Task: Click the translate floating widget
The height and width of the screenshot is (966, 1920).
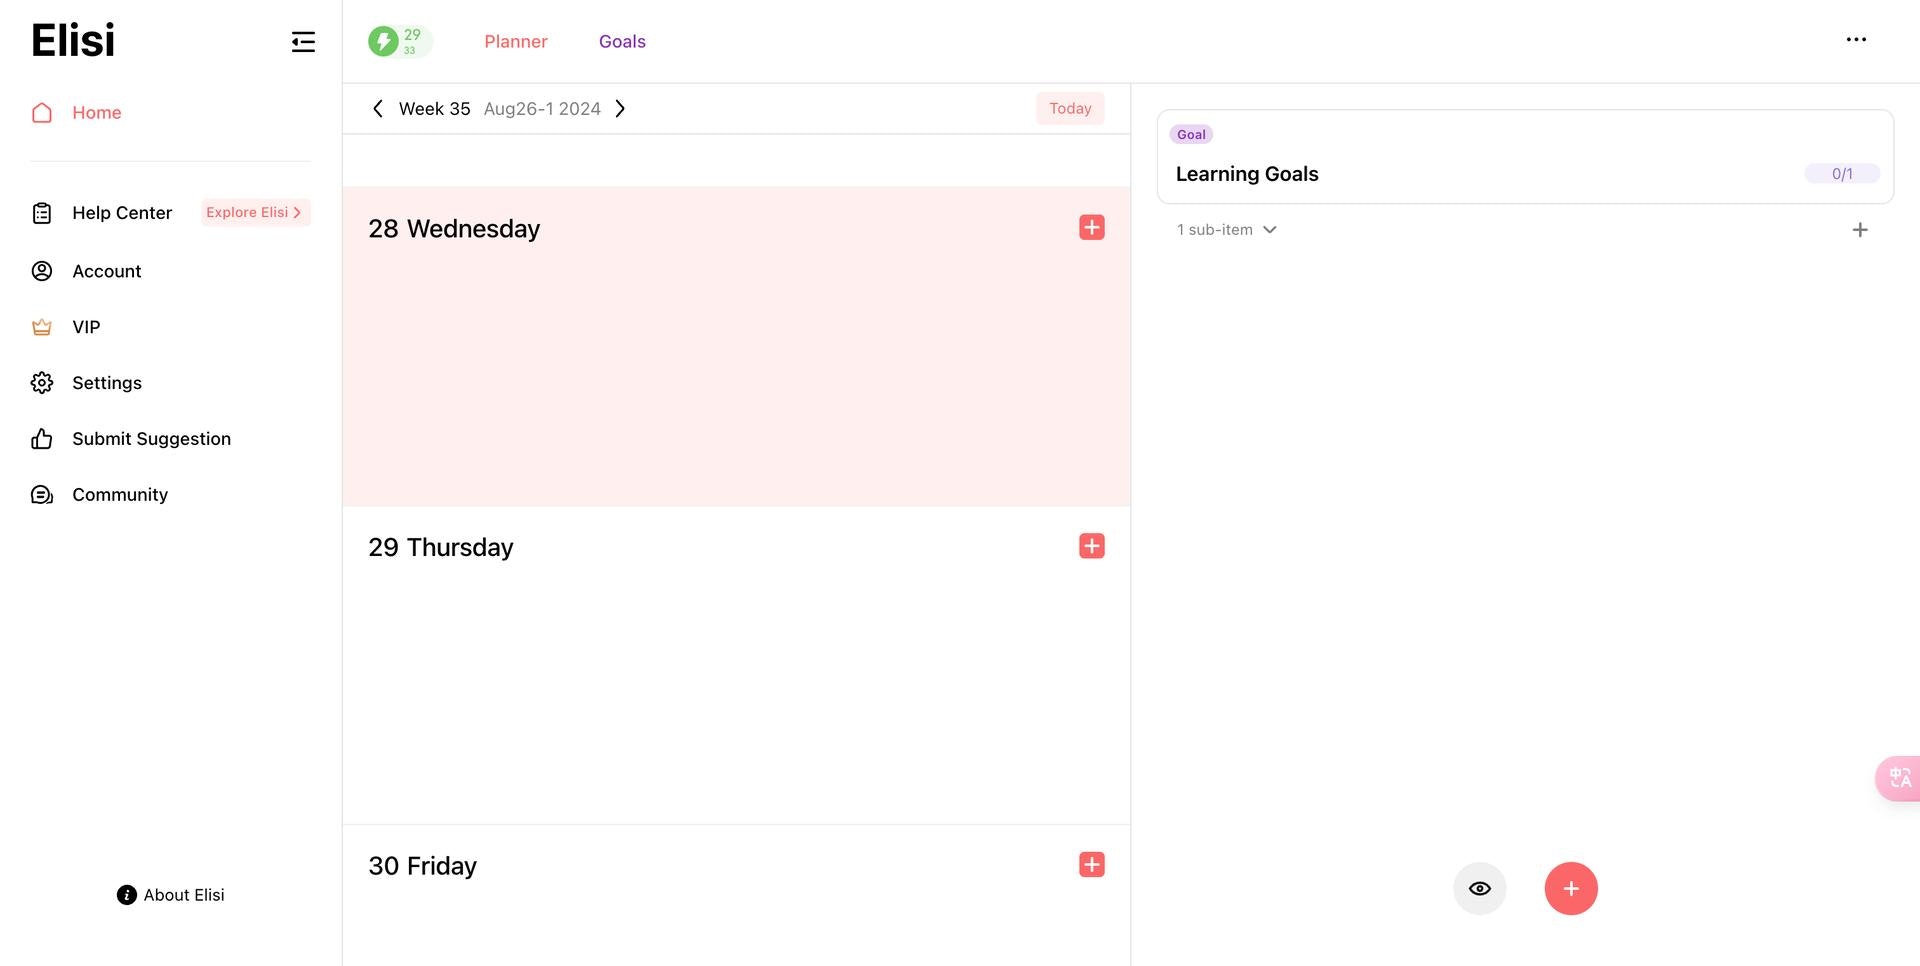Action: pos(1899,778)
